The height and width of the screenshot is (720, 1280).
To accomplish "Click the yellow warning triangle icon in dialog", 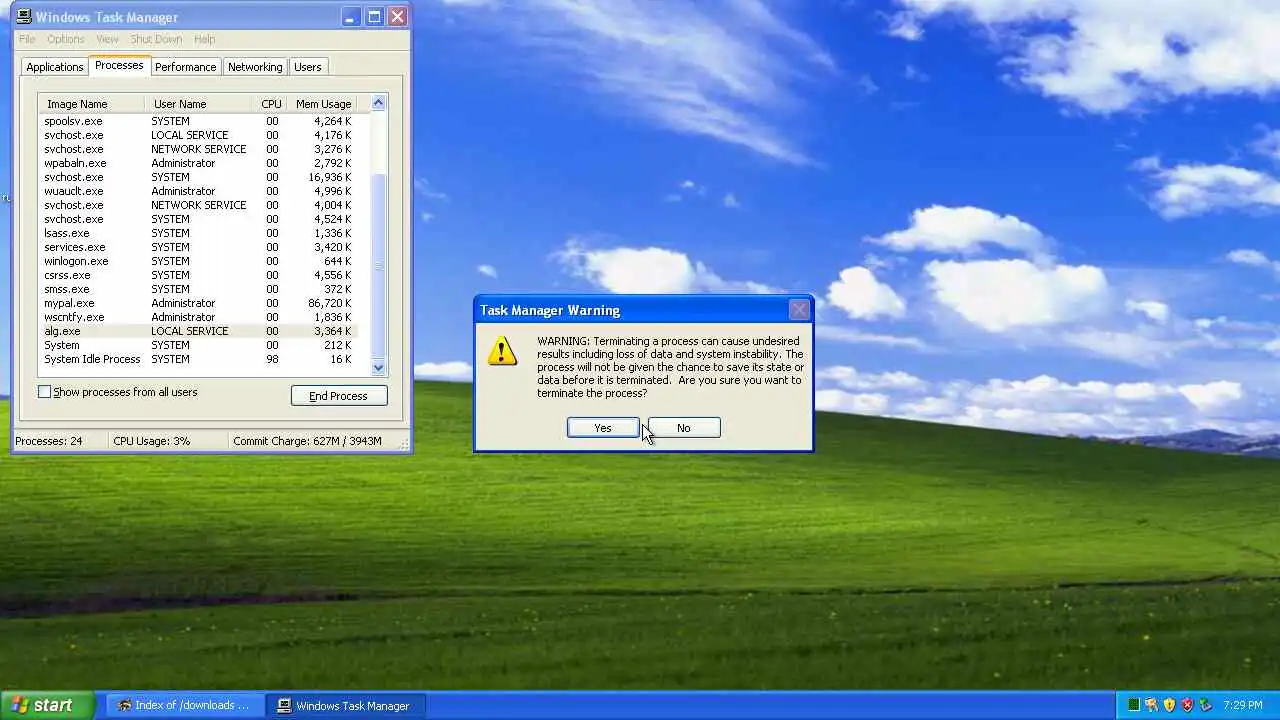I will 502,351.
